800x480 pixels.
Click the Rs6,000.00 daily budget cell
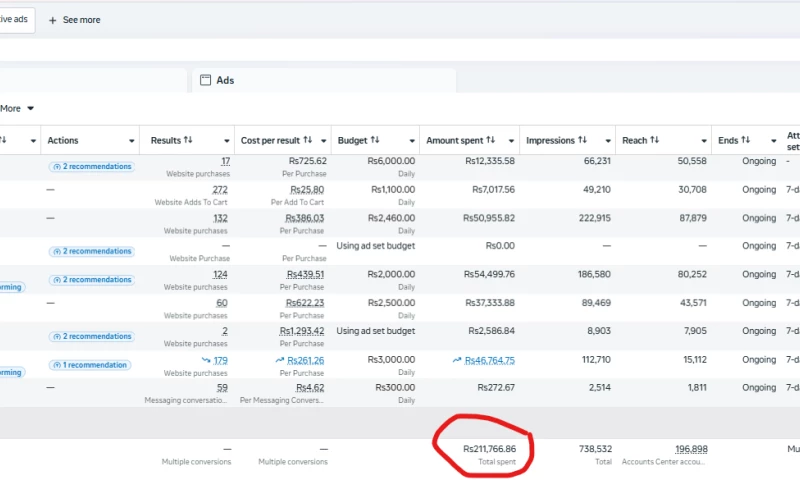click(391, 161)
